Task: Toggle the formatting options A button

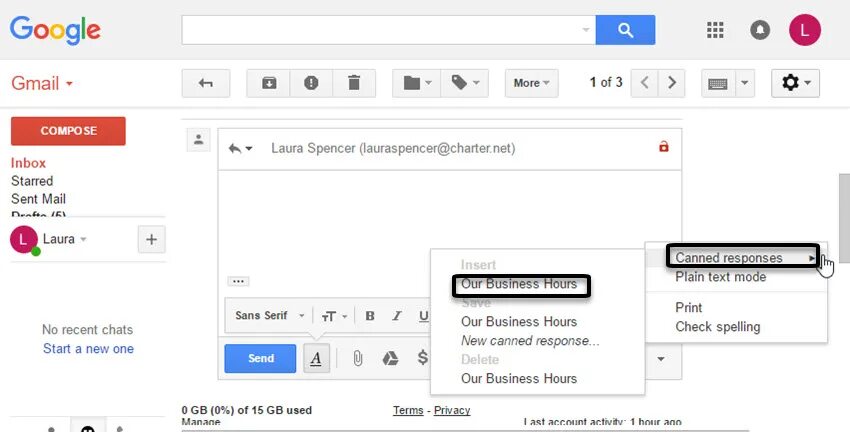Action: [x=316, y=358]
